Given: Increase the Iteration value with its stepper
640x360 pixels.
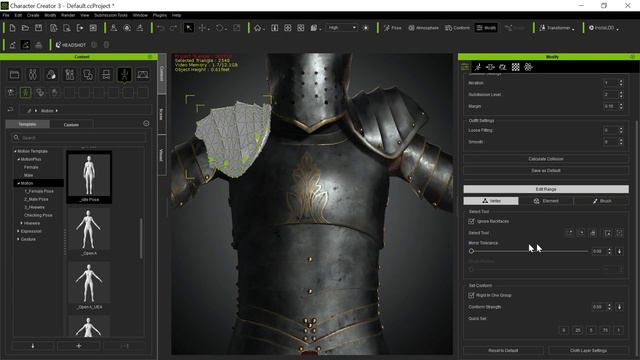Looking at the screenshot, I should point(621,81).
